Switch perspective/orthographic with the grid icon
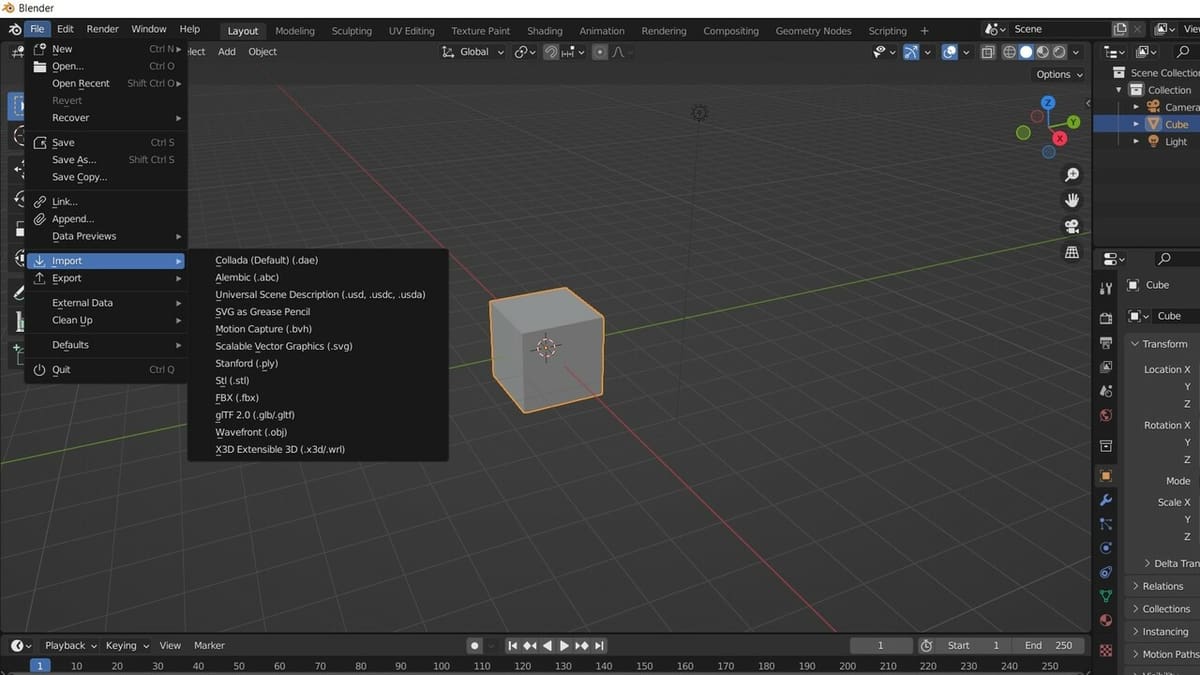Screen dimensions: 1200x675 [x=1072, y=252]
